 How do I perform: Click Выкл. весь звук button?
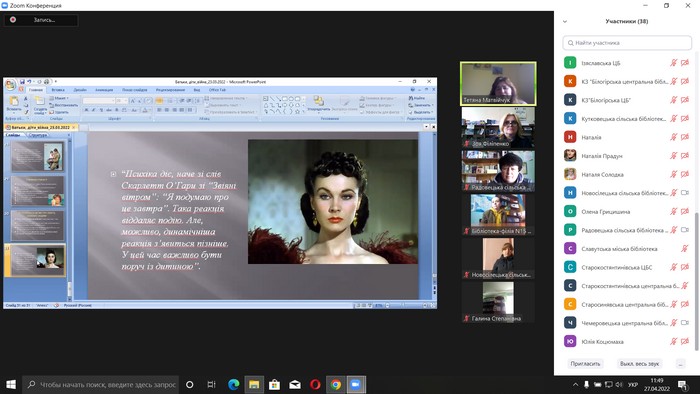639,364
